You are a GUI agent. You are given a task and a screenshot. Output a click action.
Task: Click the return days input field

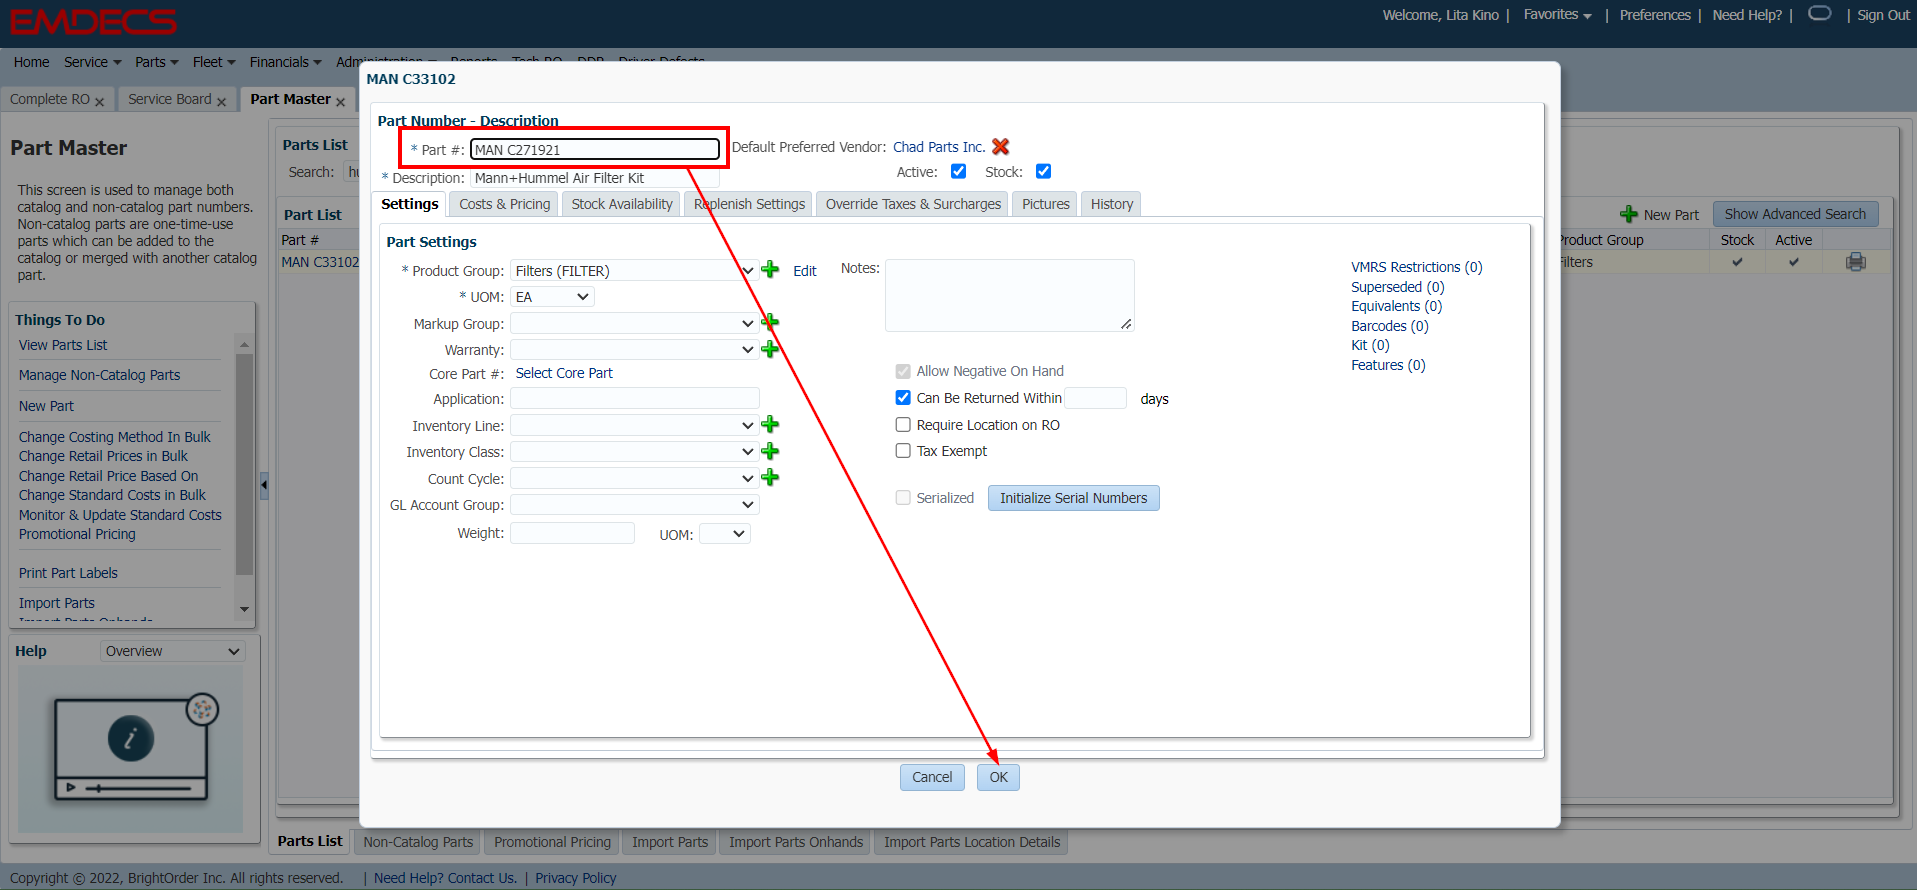(1095, 398)
